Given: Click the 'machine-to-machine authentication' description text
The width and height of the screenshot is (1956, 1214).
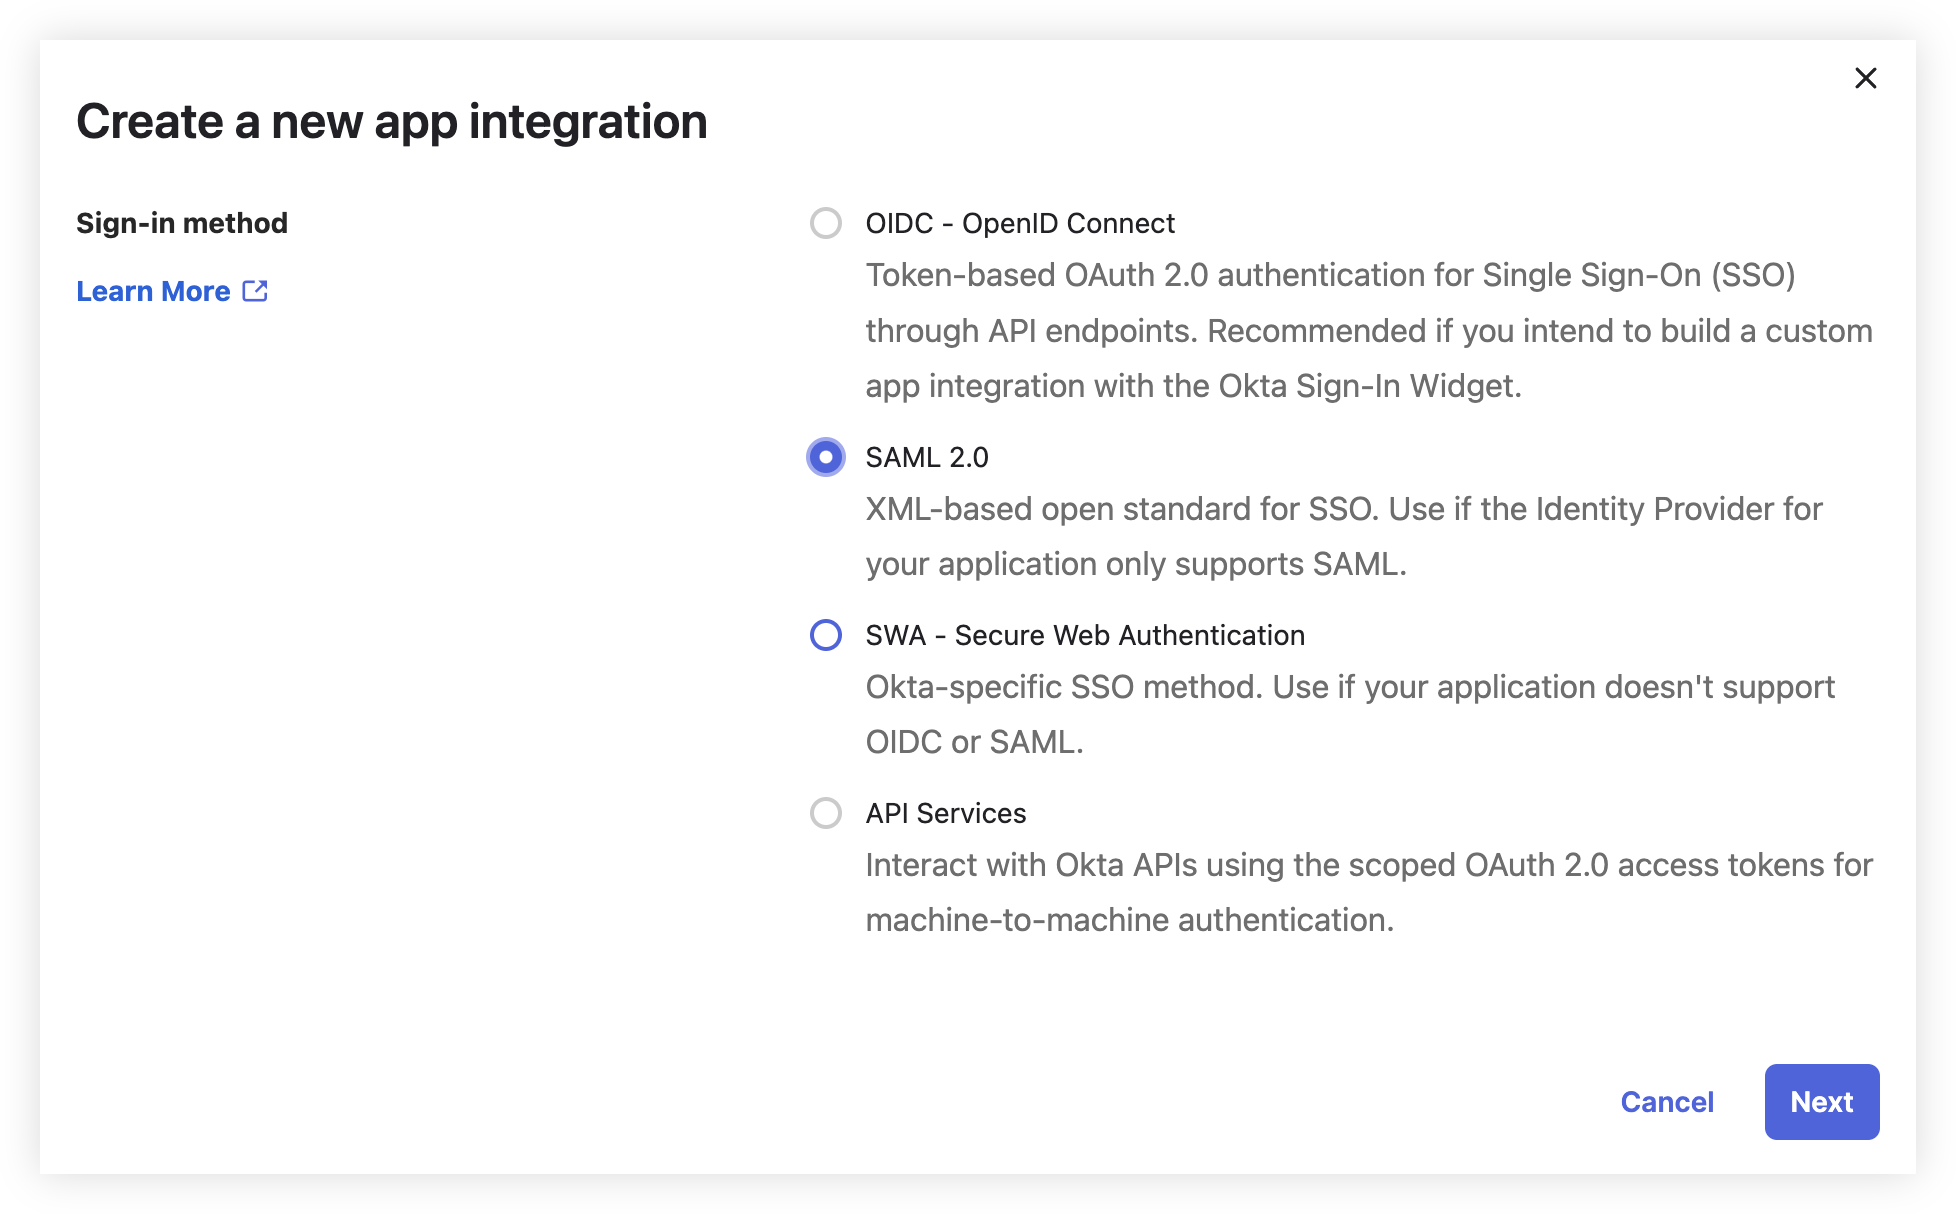Looking at the screenshot, I should pos(1130,920).
